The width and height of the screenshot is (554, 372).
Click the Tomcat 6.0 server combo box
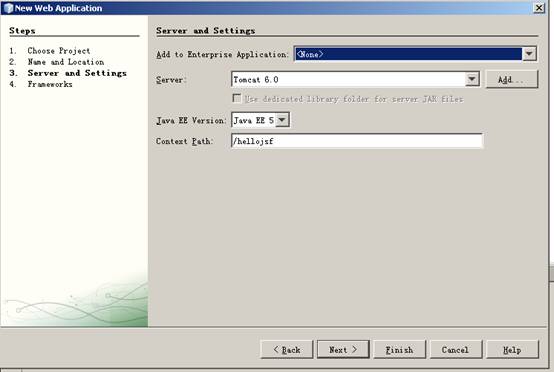[355, 79]
